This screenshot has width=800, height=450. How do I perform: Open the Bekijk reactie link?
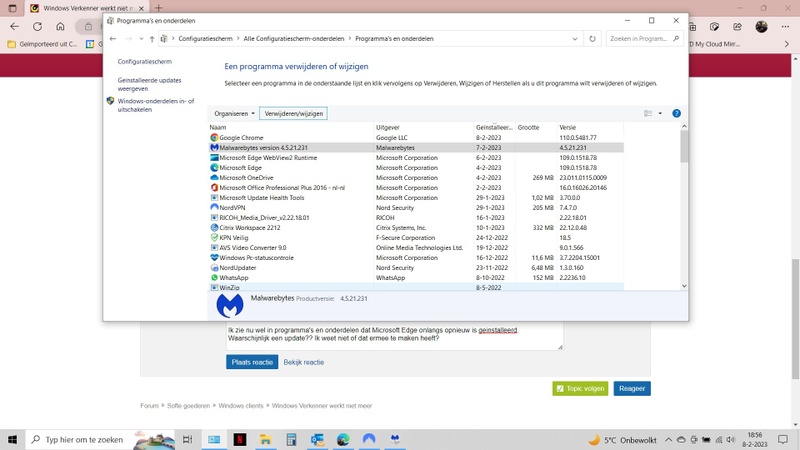304,362
